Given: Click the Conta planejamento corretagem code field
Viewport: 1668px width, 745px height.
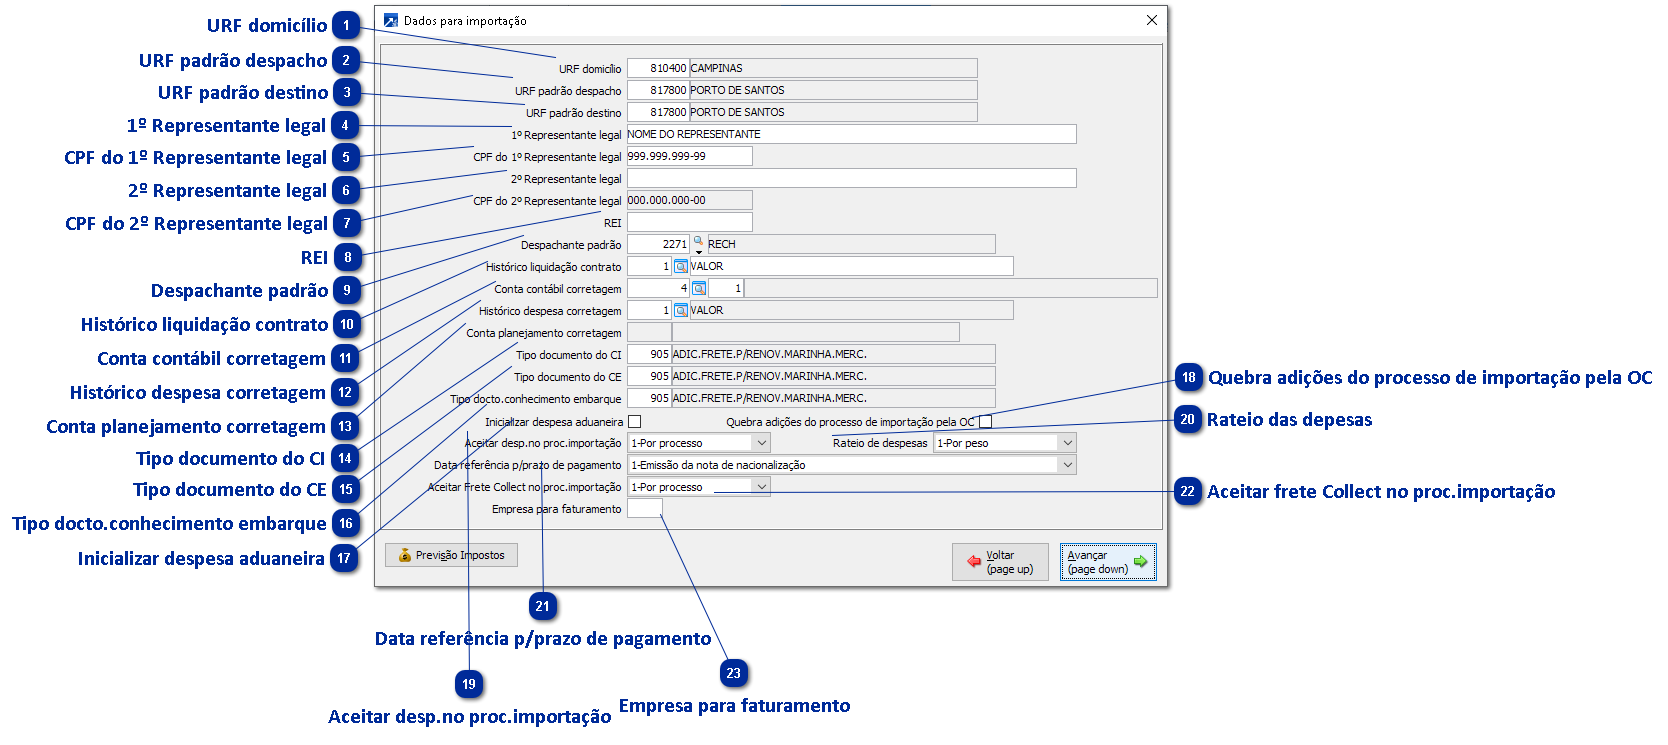Looking at the screenshot, I should coord(649,332).
